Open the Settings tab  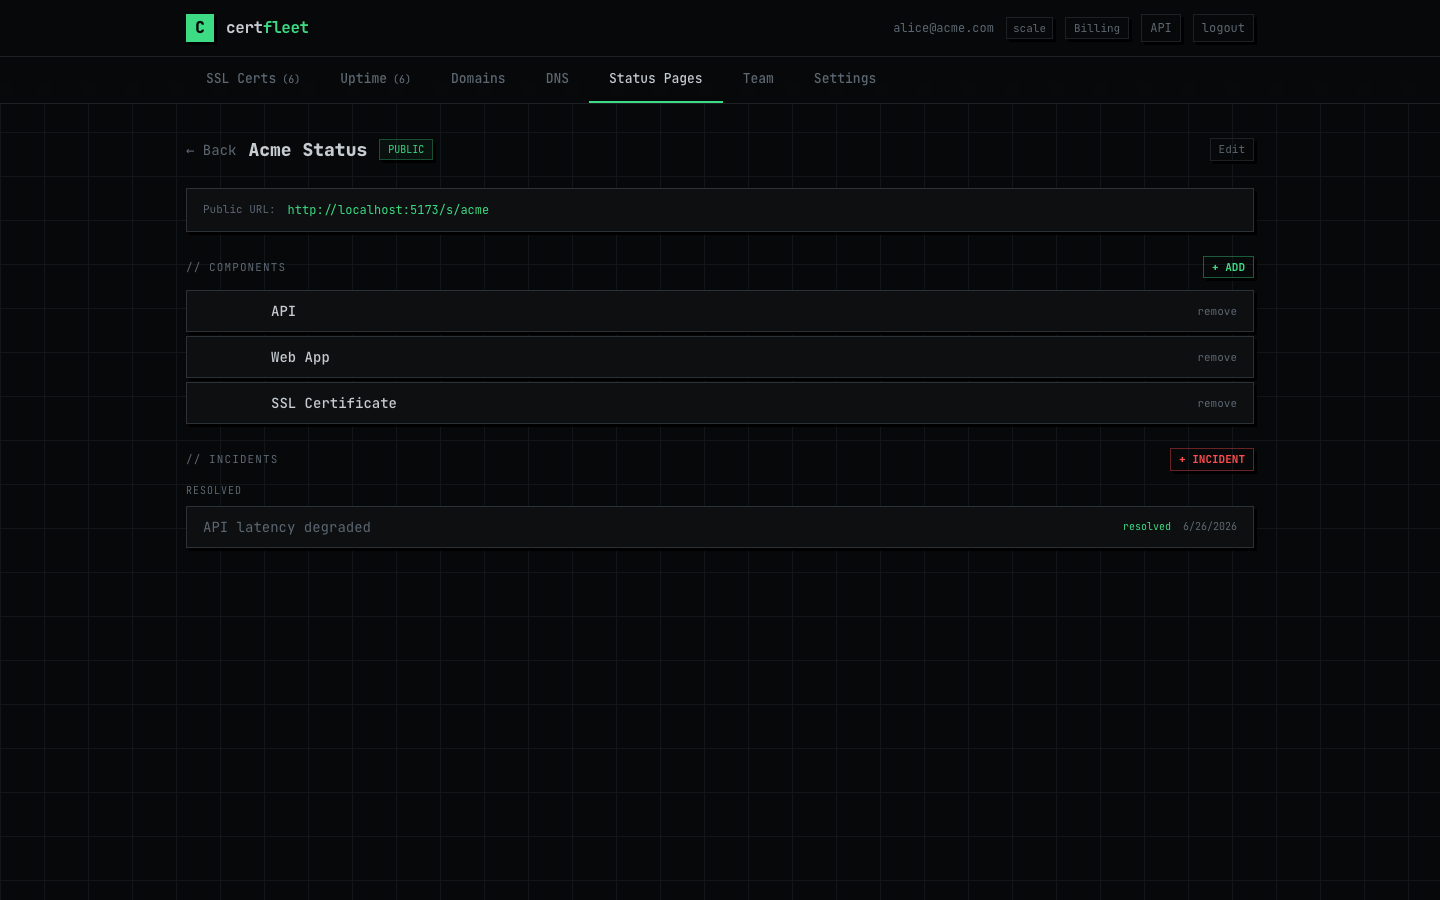tap(845, 79)
